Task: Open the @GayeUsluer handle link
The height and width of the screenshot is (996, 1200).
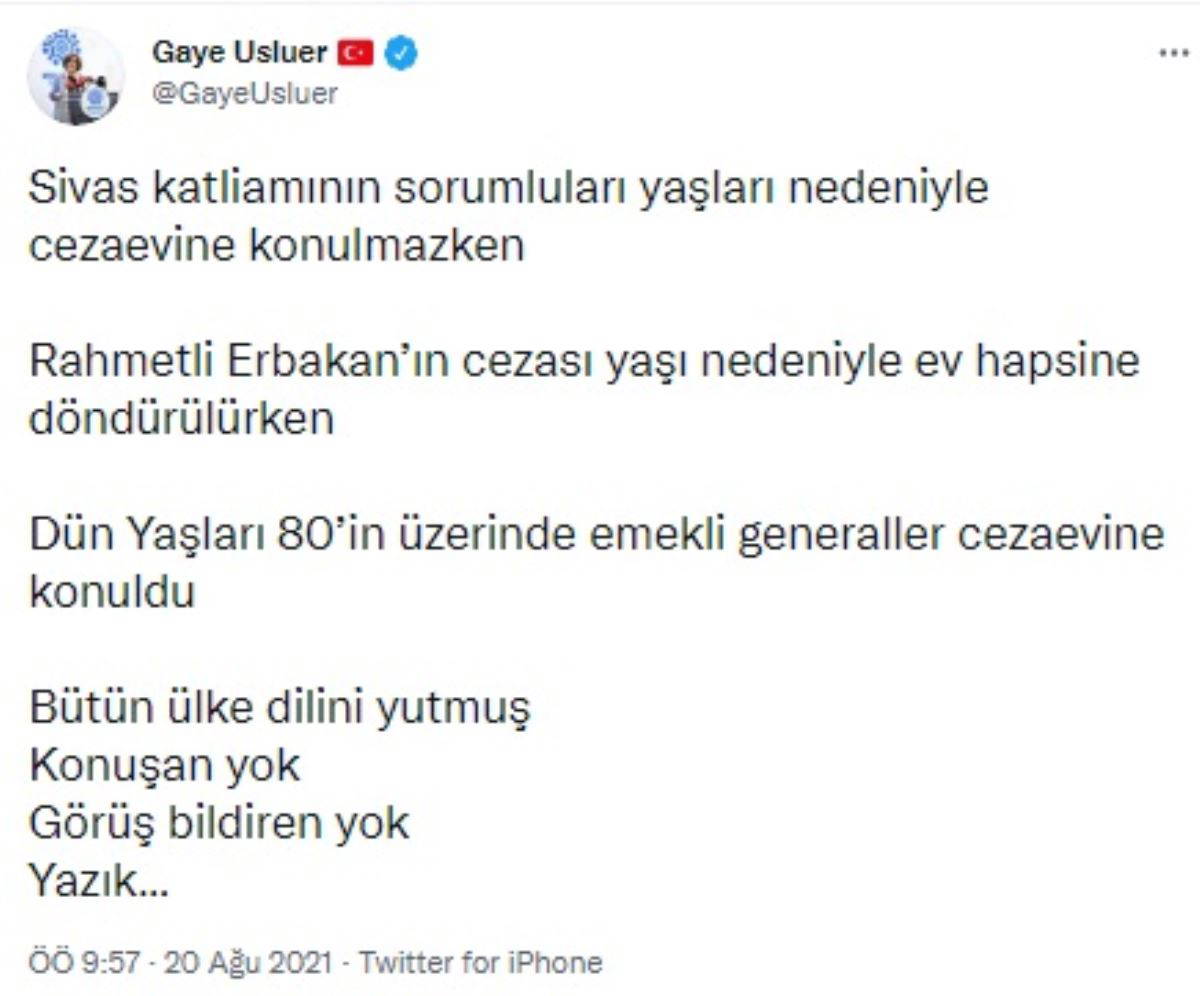Action: pyautogui.click(x=245, y=94)
